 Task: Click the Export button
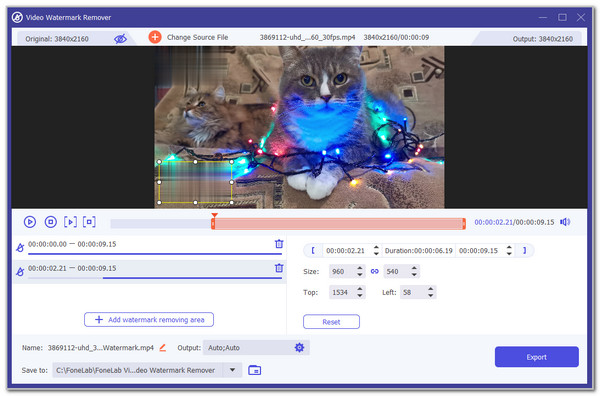point(536,357)
